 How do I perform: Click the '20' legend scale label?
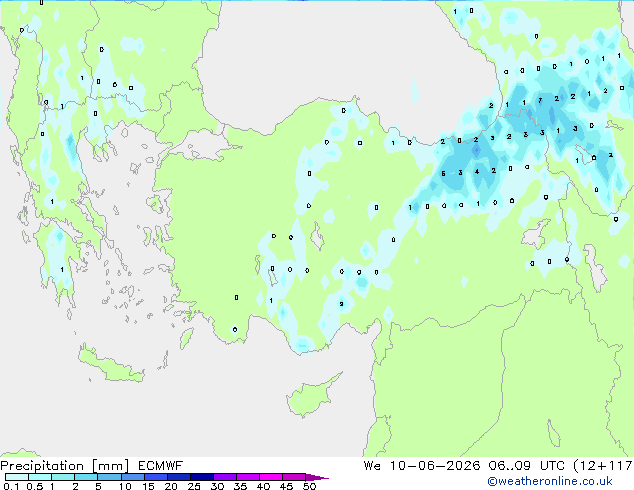(x=171, y=486)
